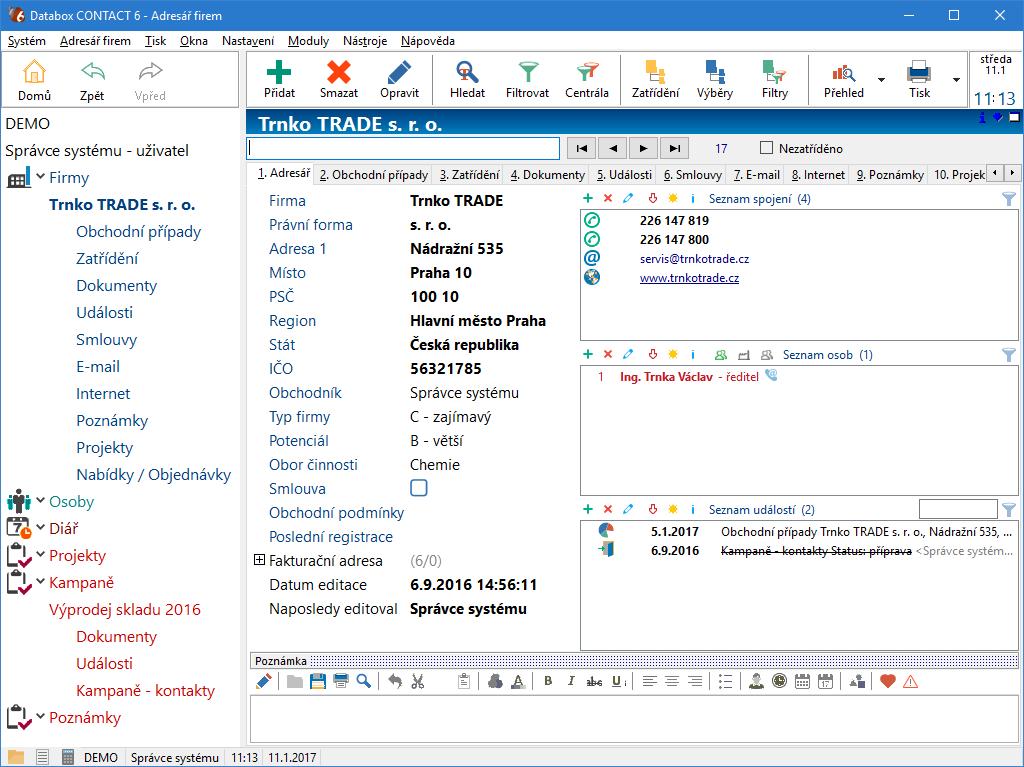Click the filter funnel of Seznam spojení

tap(1008, 199)
